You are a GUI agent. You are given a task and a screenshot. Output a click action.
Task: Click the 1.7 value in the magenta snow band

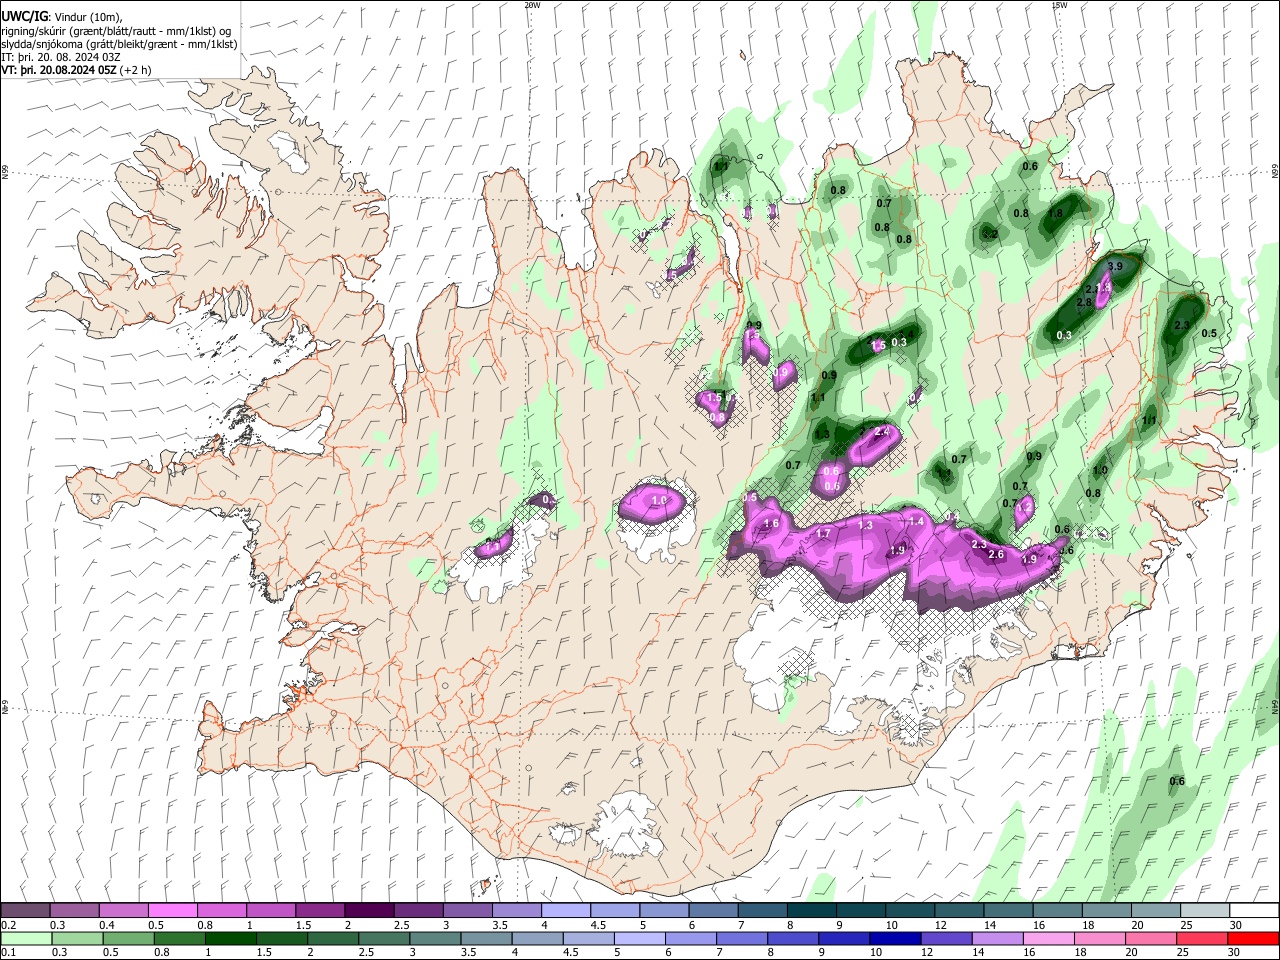point(823,534)
